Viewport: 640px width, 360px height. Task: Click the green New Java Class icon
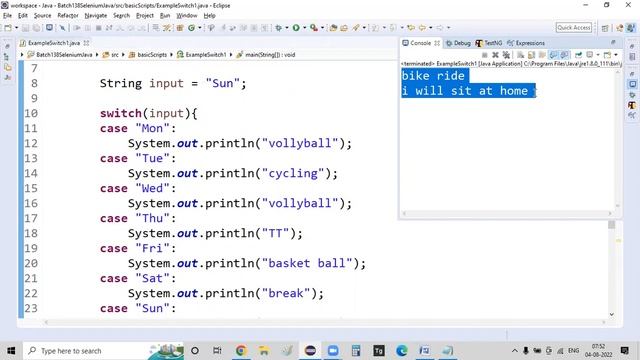[x=191, y=28]
